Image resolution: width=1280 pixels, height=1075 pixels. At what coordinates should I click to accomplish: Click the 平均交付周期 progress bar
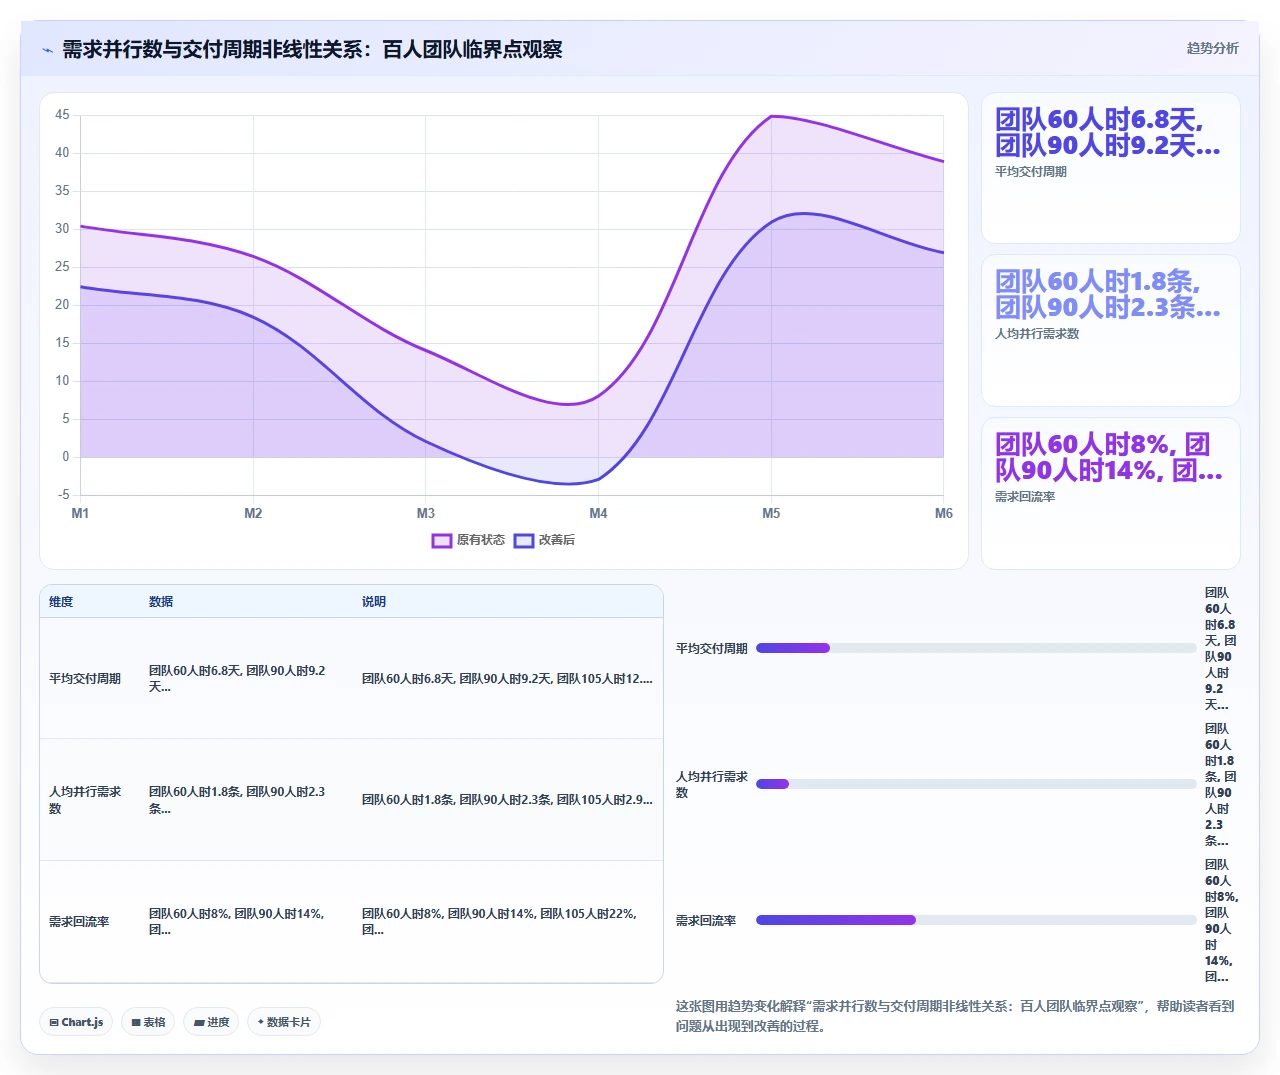976,648
